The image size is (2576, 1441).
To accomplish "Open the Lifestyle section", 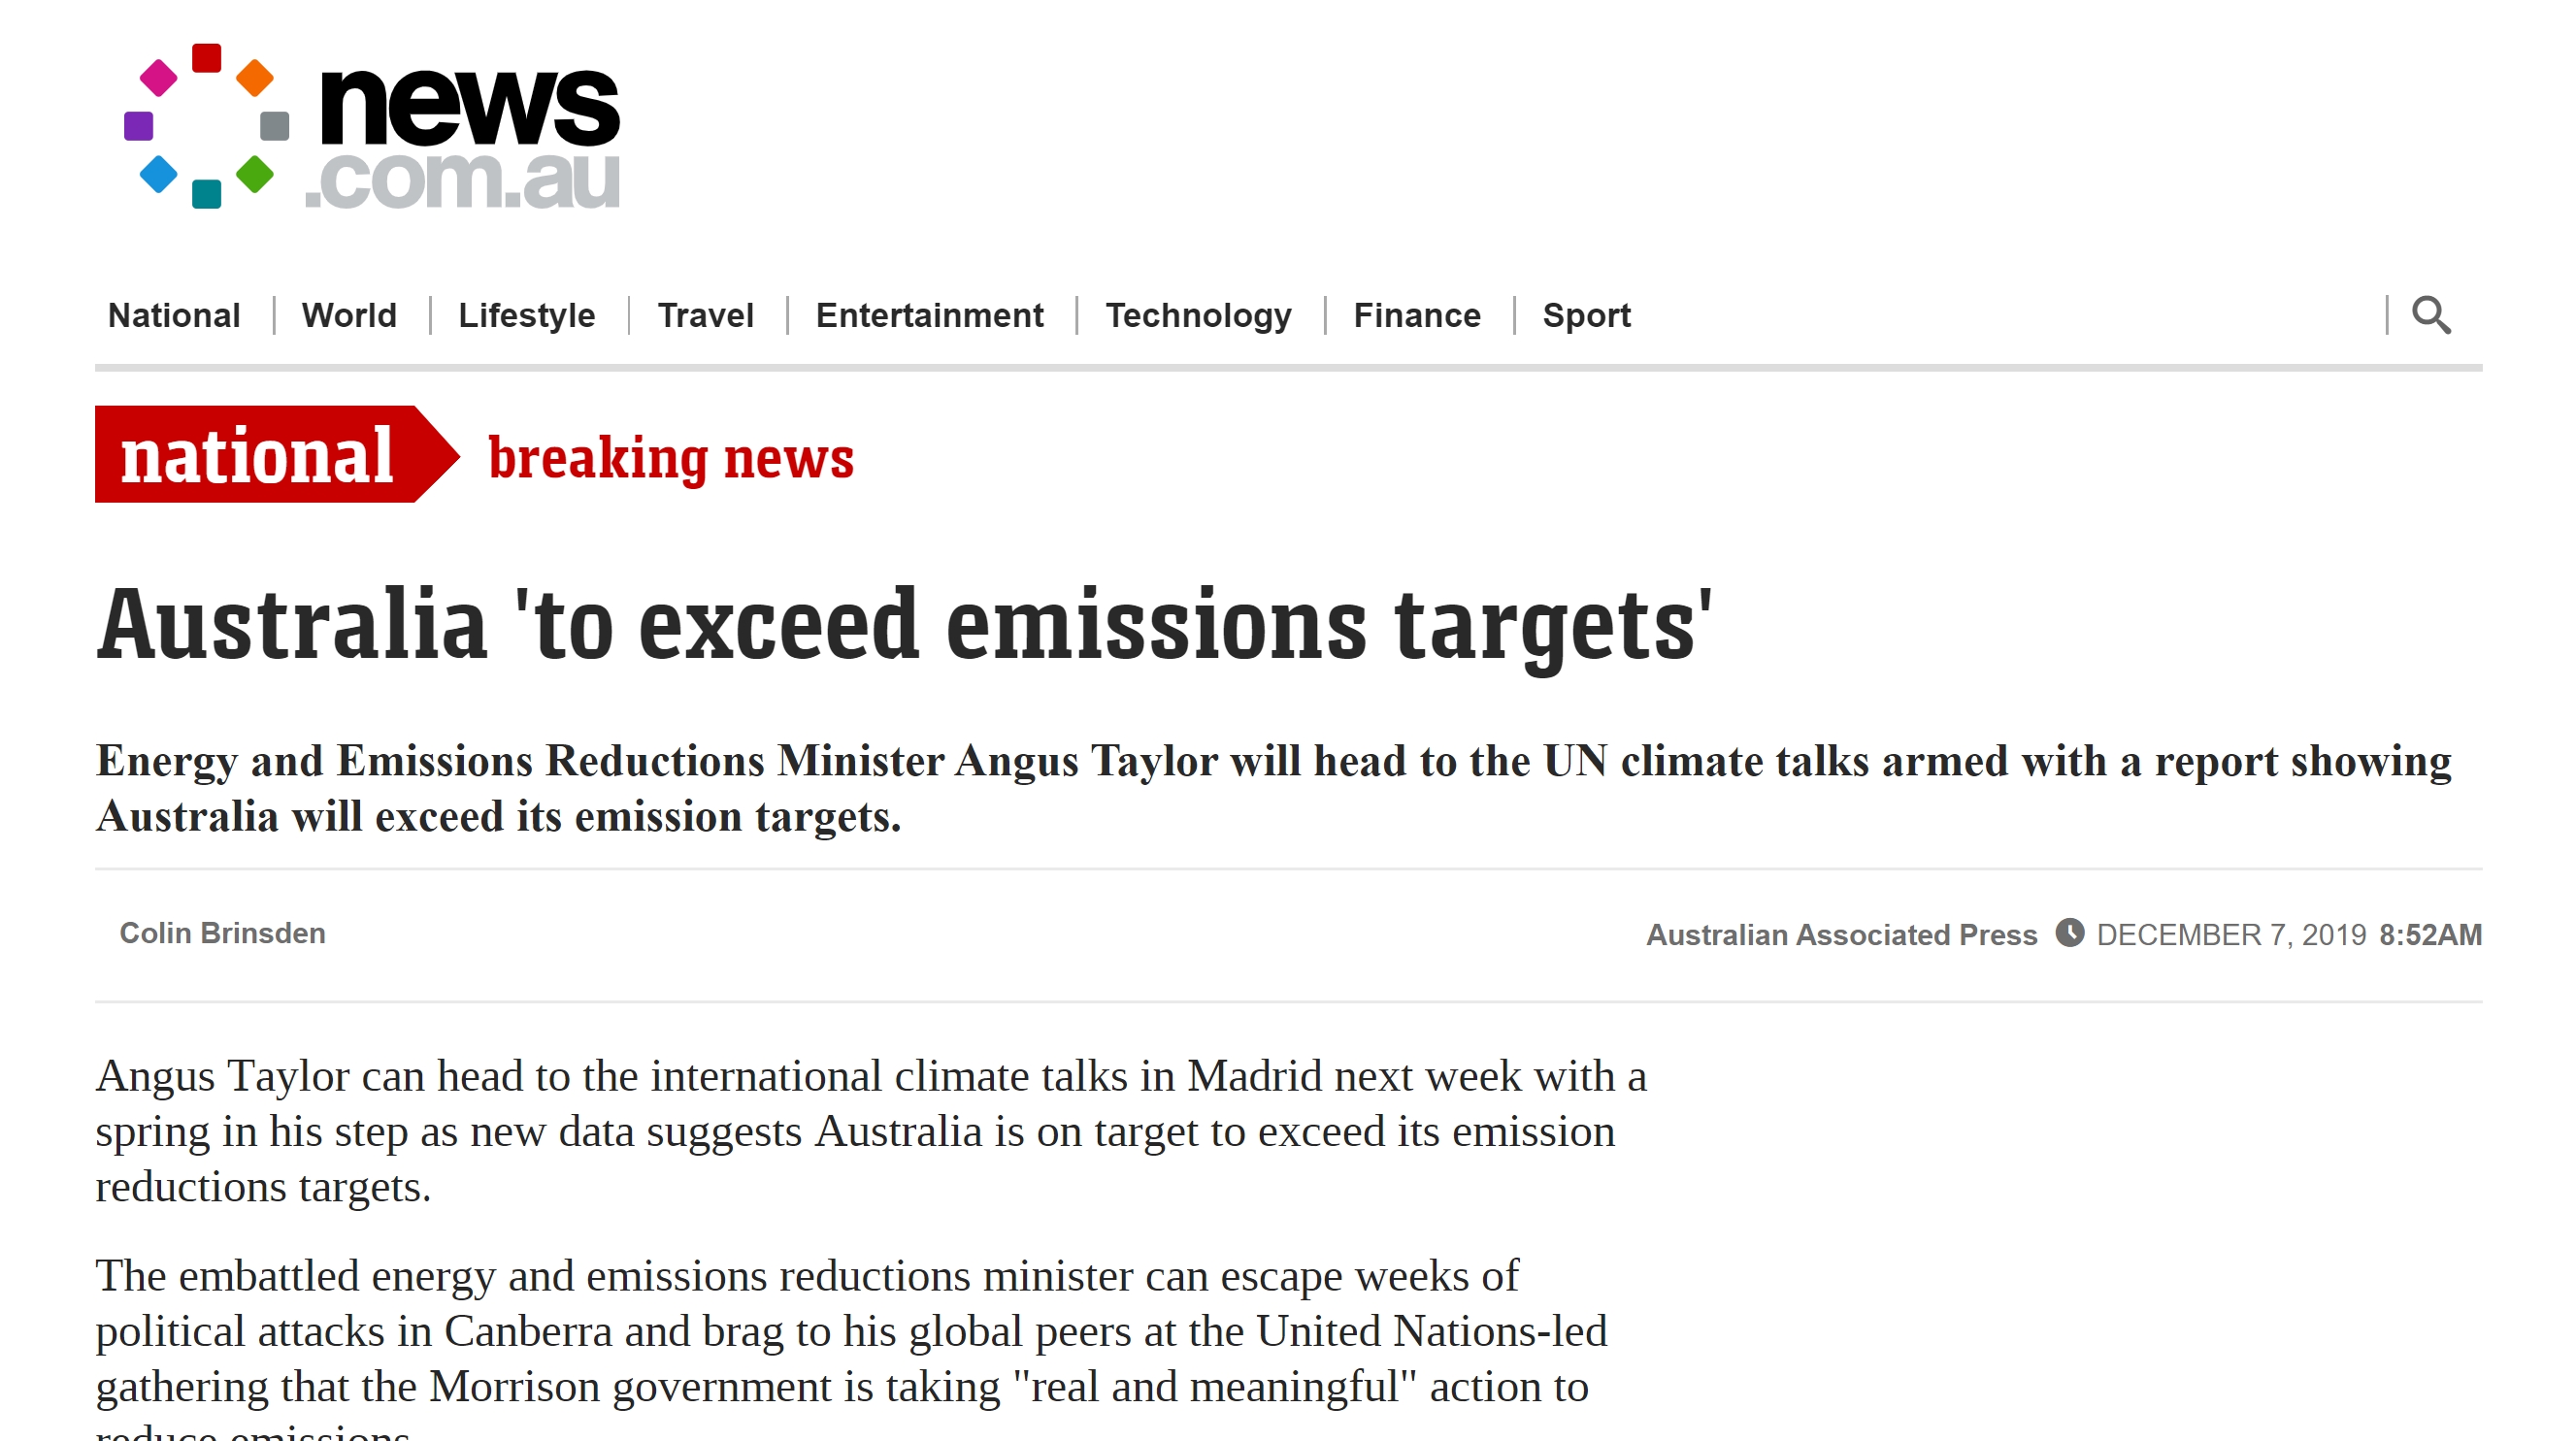I will coord(526,315).
